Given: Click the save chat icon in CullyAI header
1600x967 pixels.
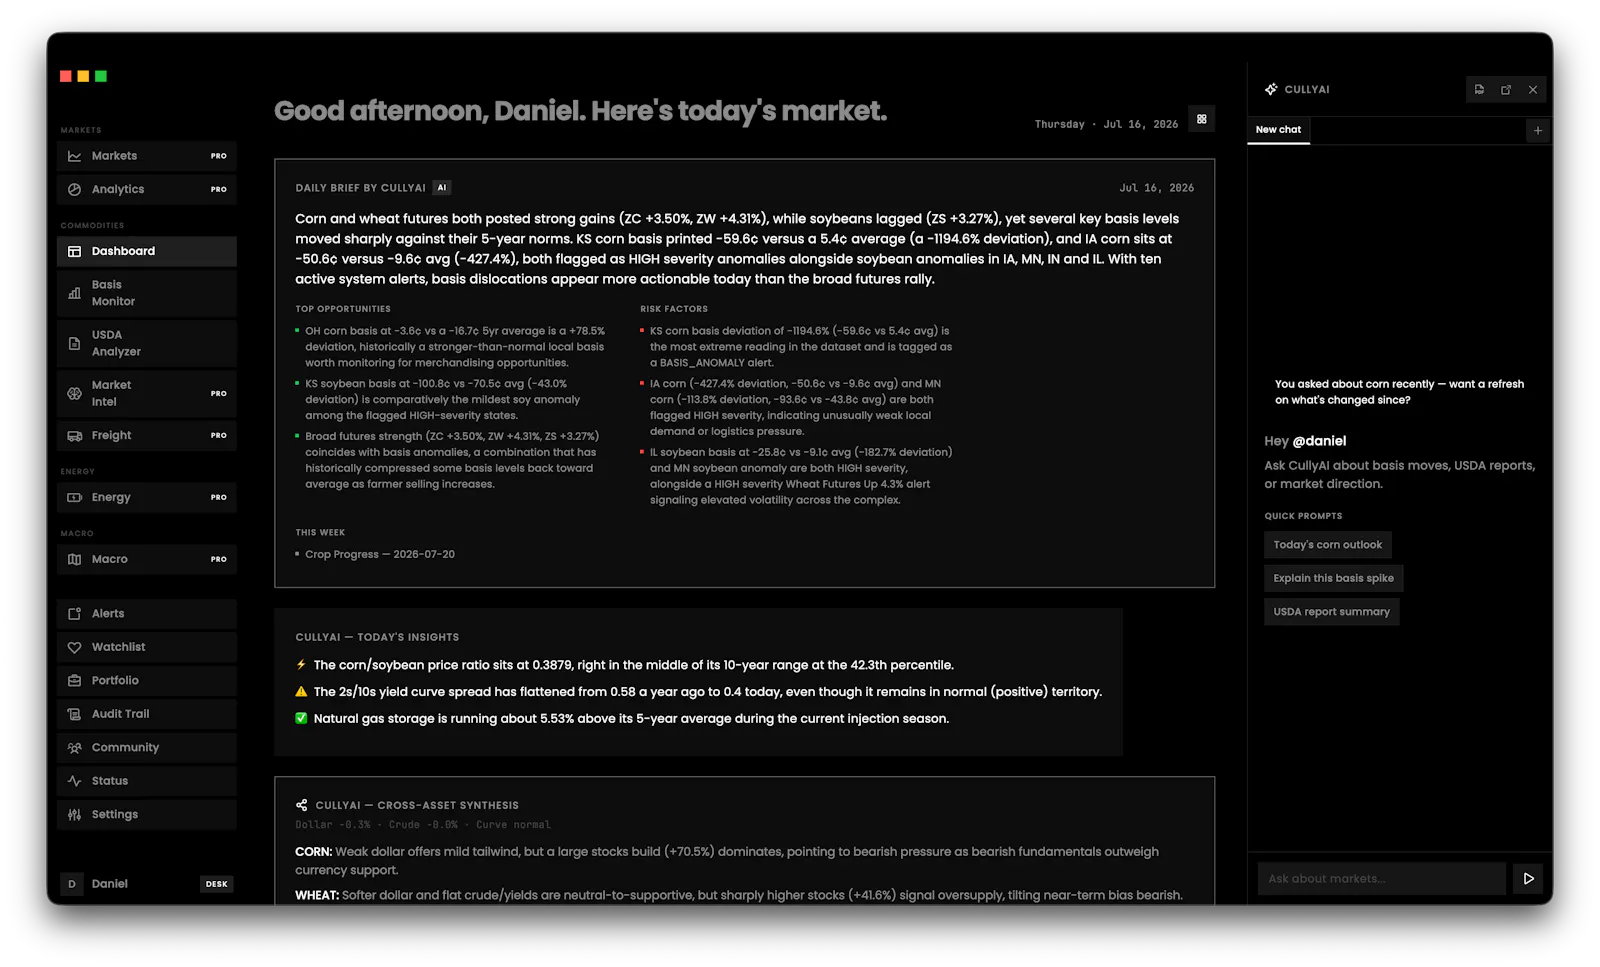Looking at the screenshot, I should click(x=1479, y=89).
